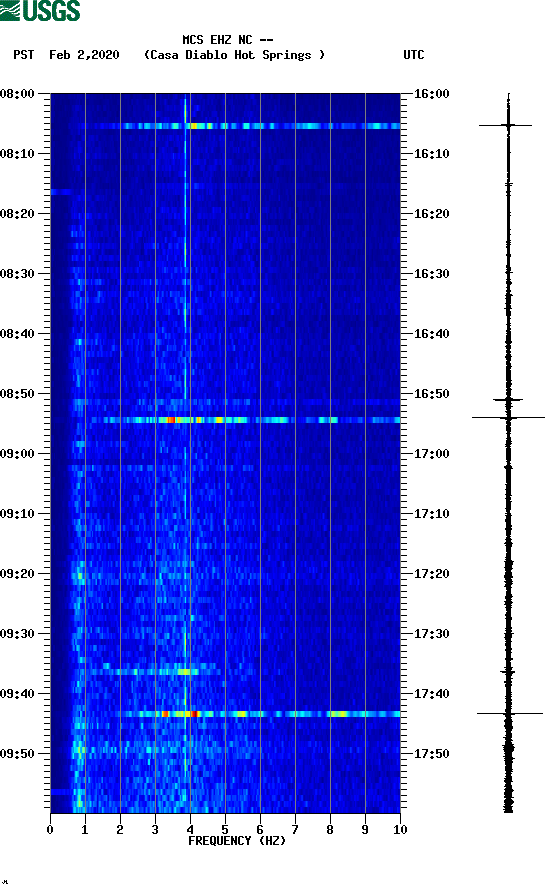Click the 17:50 UTC time label
Viewport: 552px width, 893px height.
(x=432, y=754)
